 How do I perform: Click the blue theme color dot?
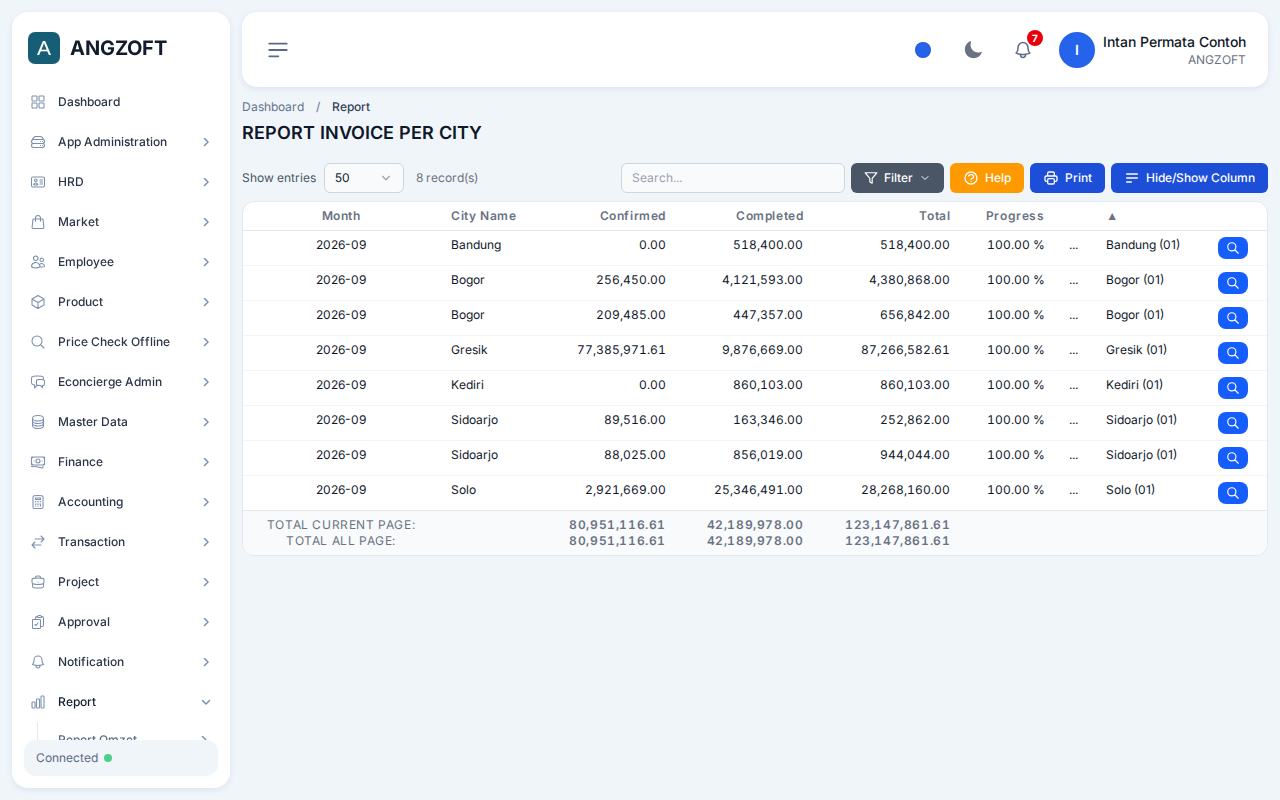(x=923, y=50)
